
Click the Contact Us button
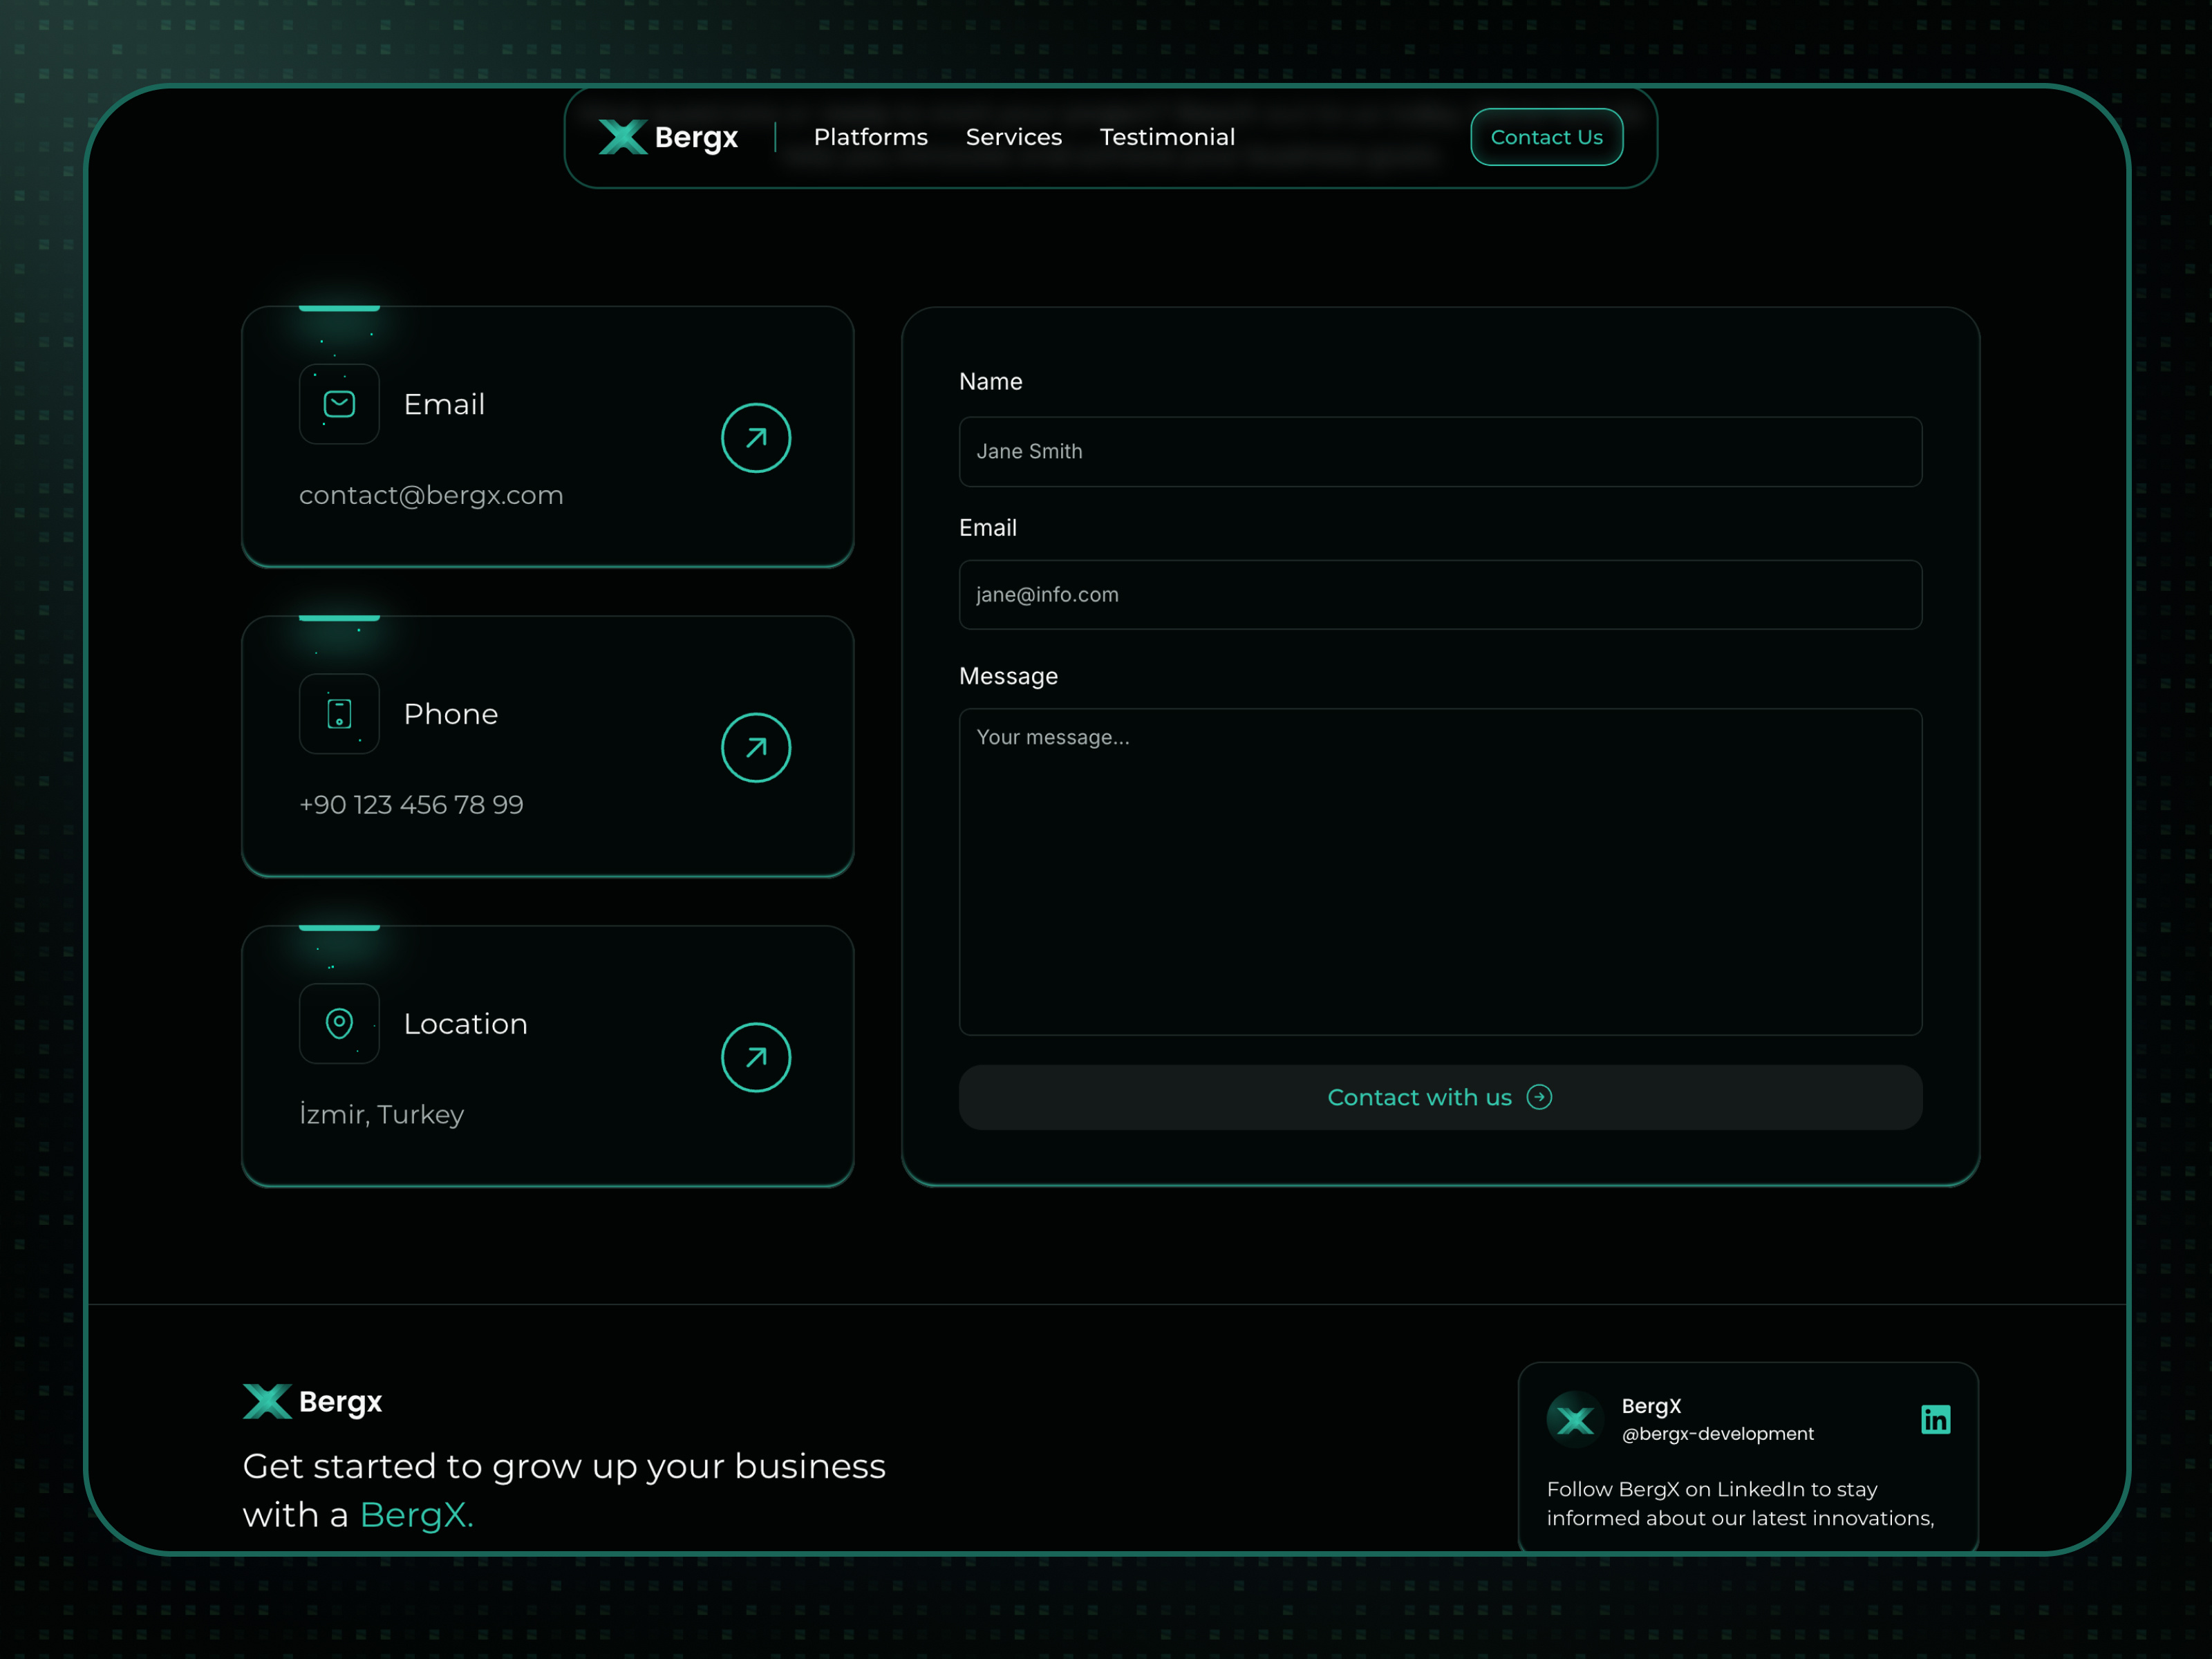tap(1546, 137)
